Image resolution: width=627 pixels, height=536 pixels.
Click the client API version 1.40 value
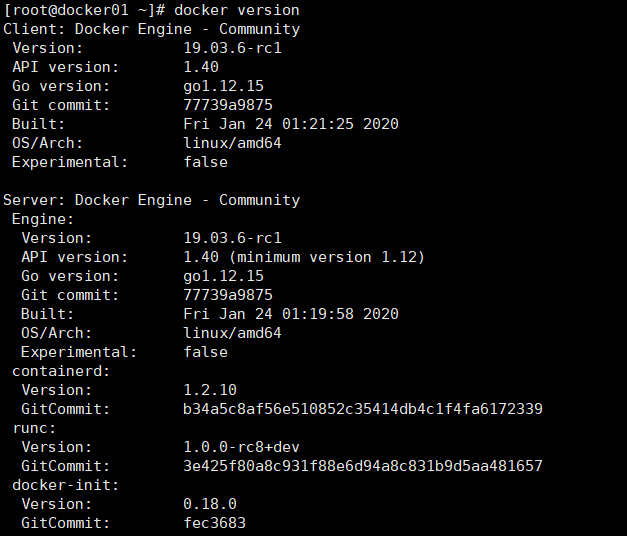[x=201, y=67]
